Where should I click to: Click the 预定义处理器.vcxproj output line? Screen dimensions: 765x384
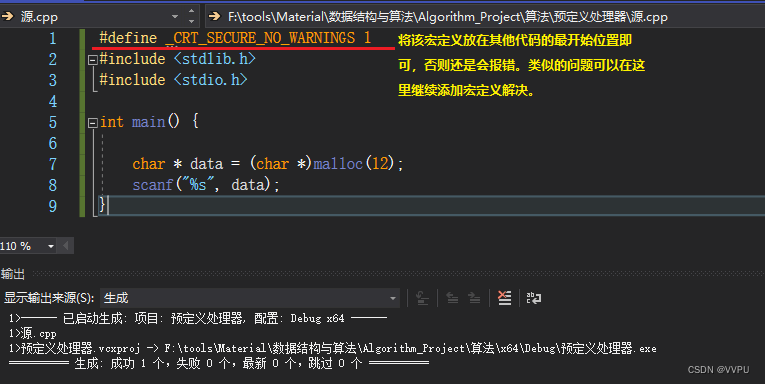coord(332,348)
